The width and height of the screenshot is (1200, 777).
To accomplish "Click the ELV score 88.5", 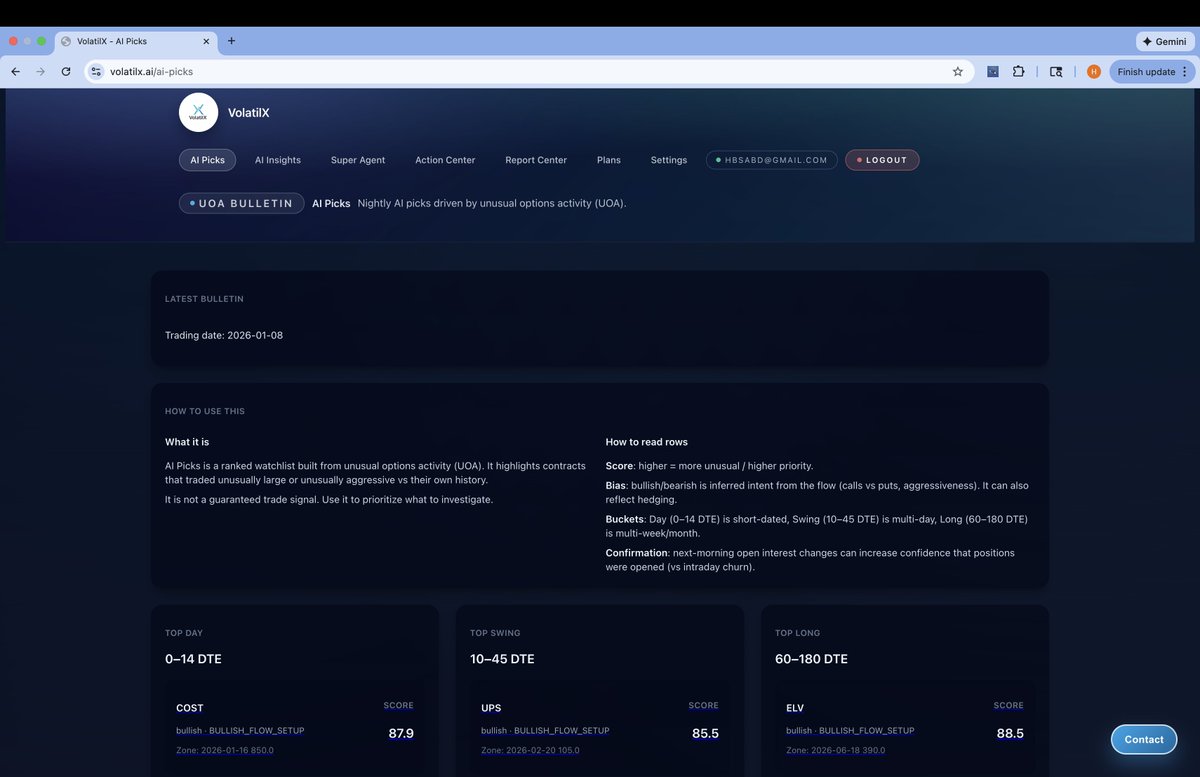I will click(x=1010, y=733).
